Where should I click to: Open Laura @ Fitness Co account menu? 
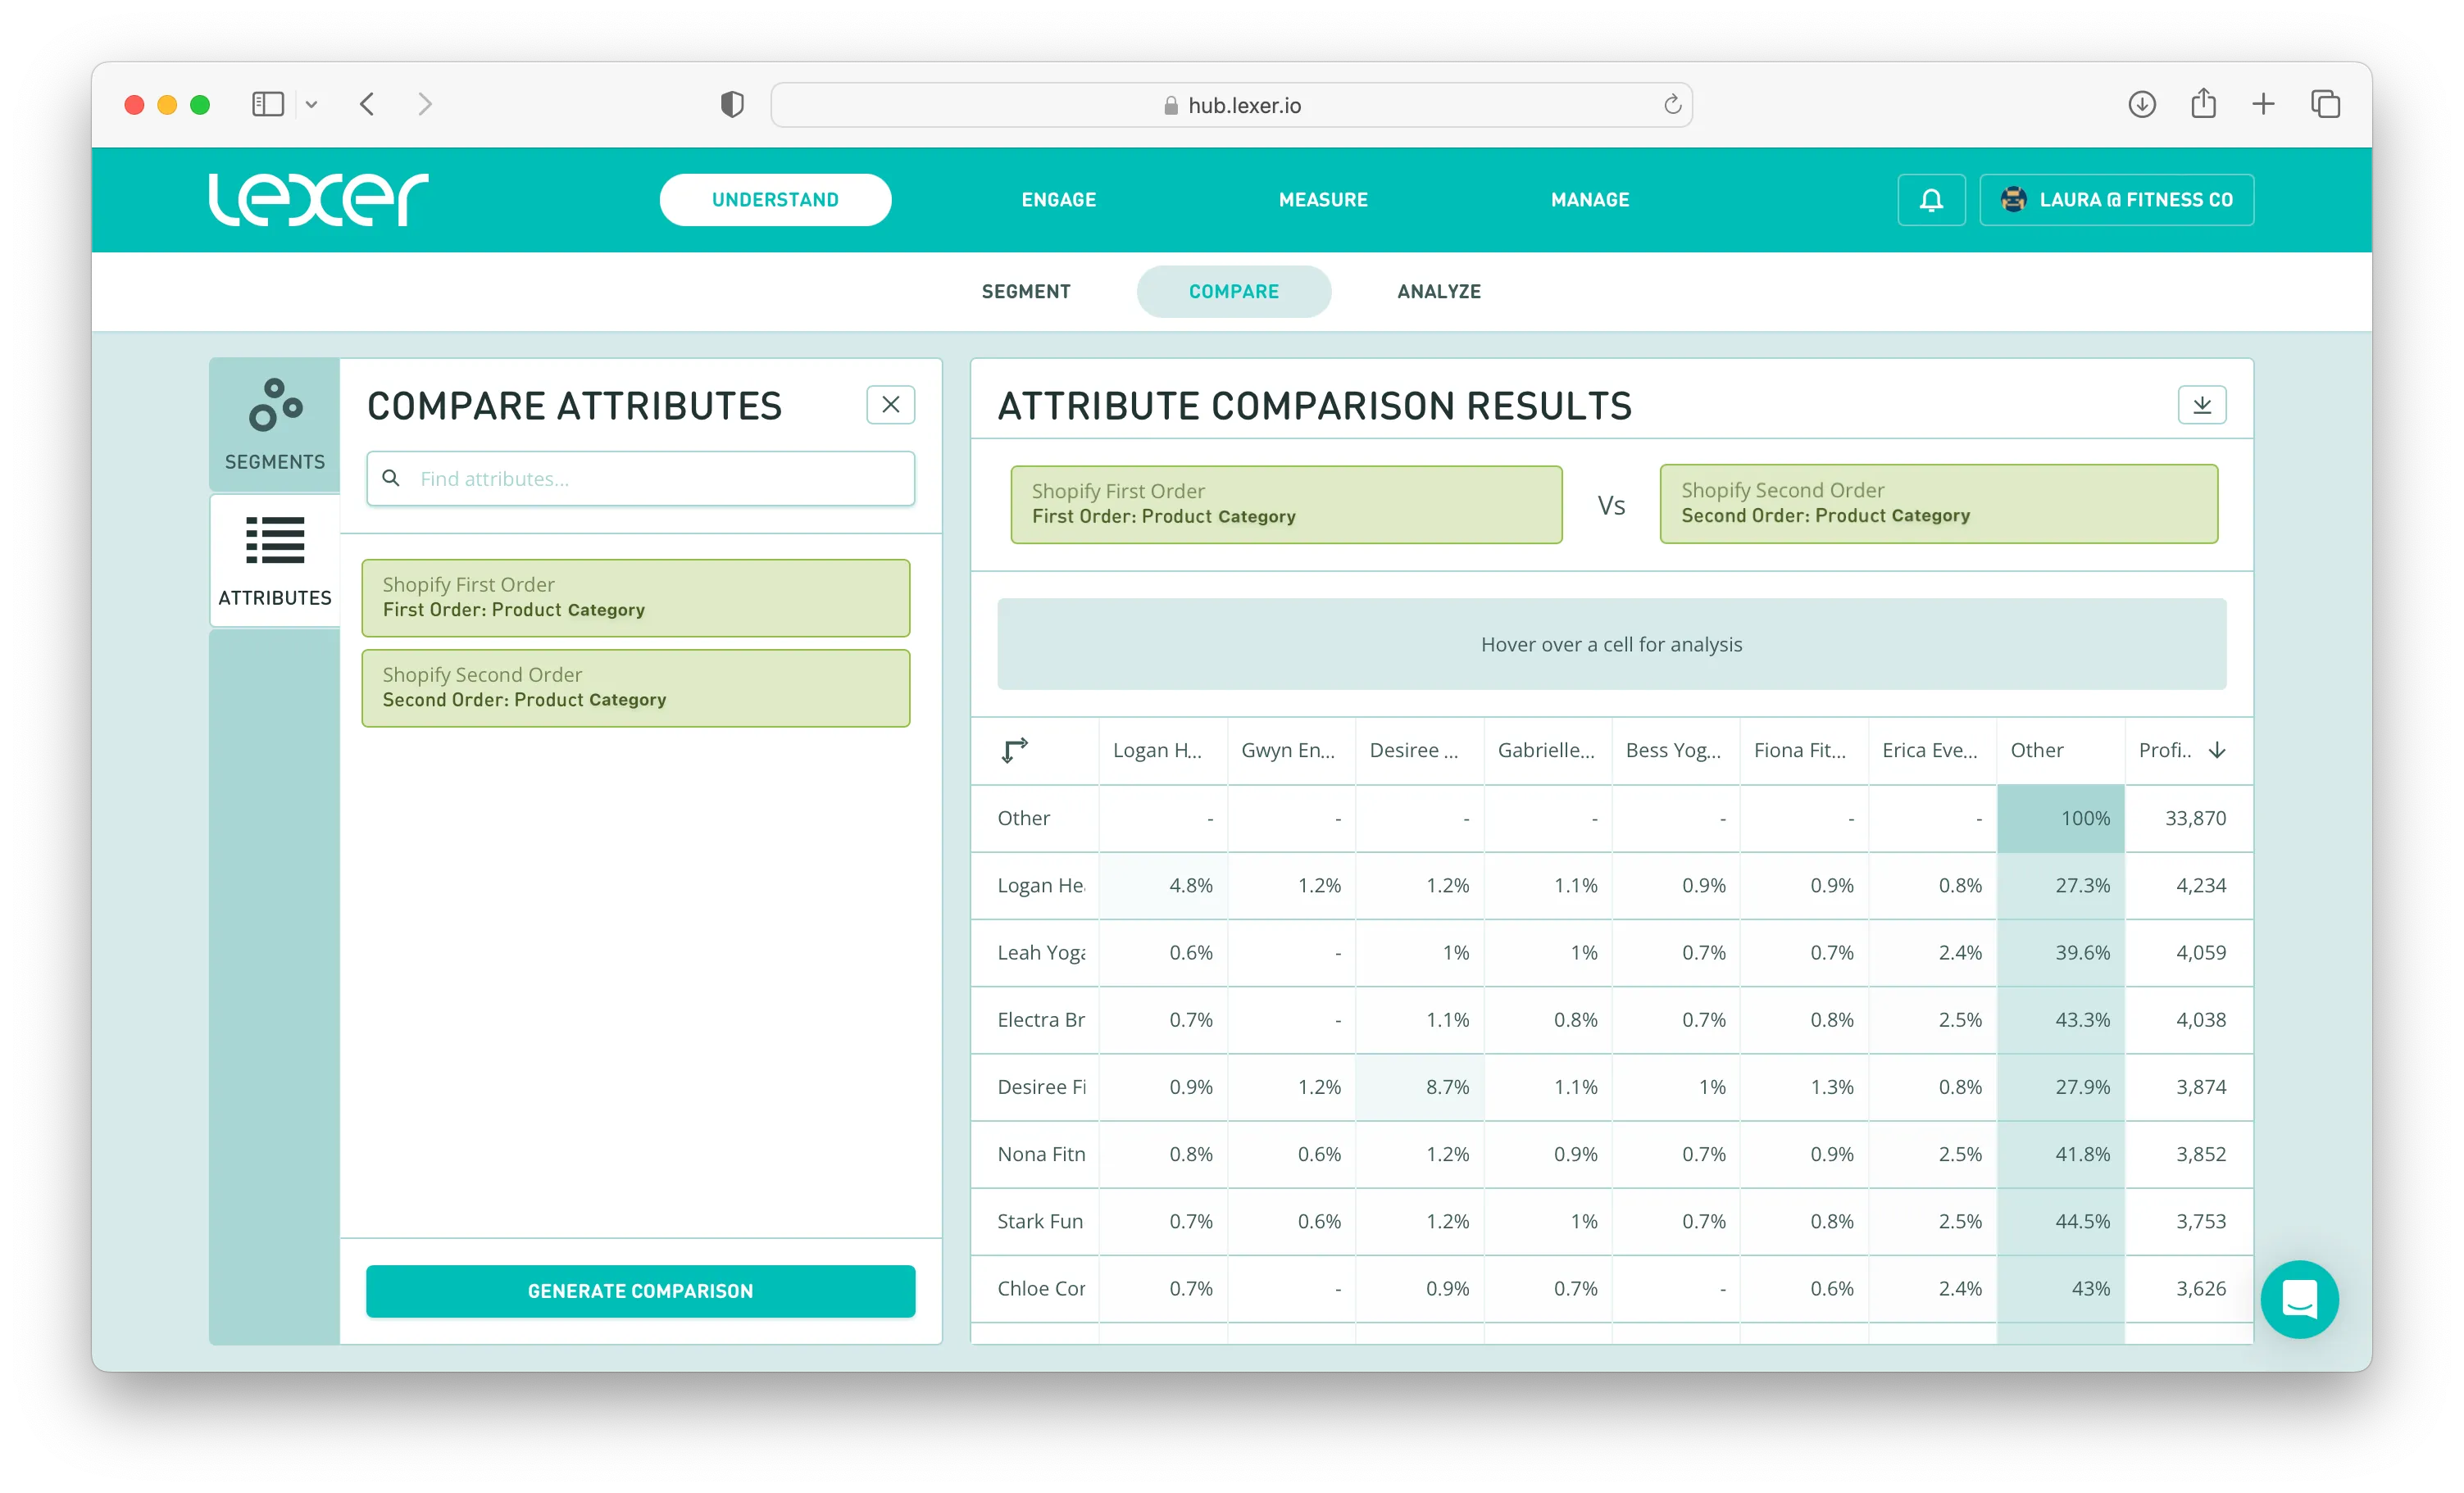[2116, 200]
